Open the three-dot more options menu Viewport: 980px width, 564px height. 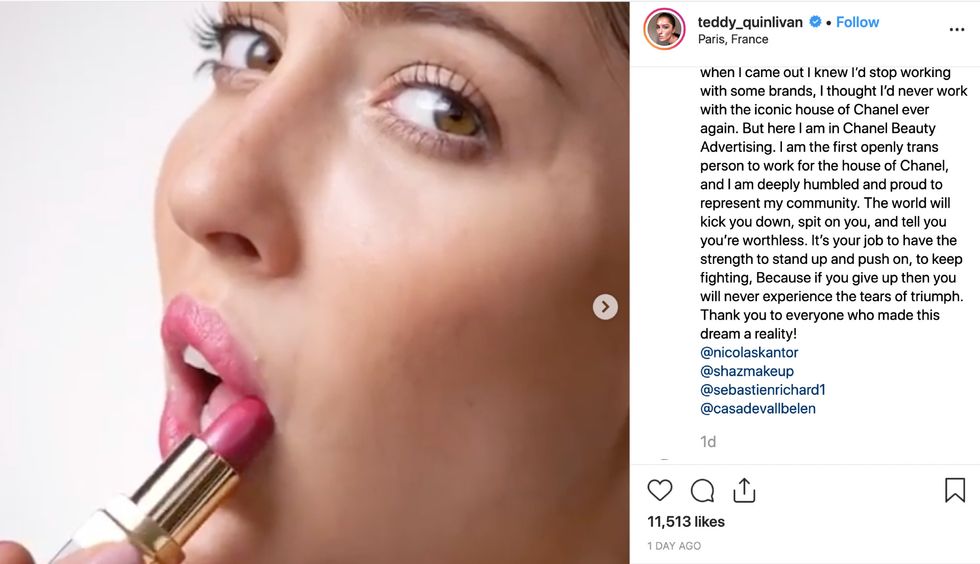click(957, 30)
